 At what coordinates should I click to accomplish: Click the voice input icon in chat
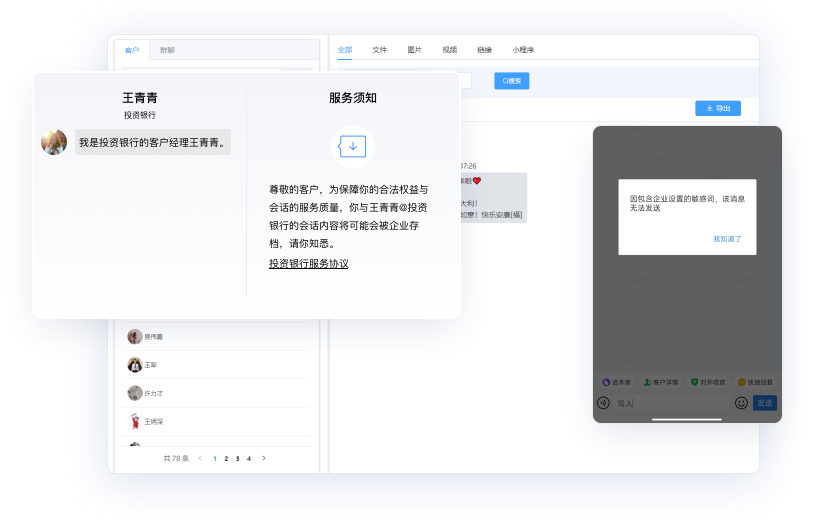[603, 403]
